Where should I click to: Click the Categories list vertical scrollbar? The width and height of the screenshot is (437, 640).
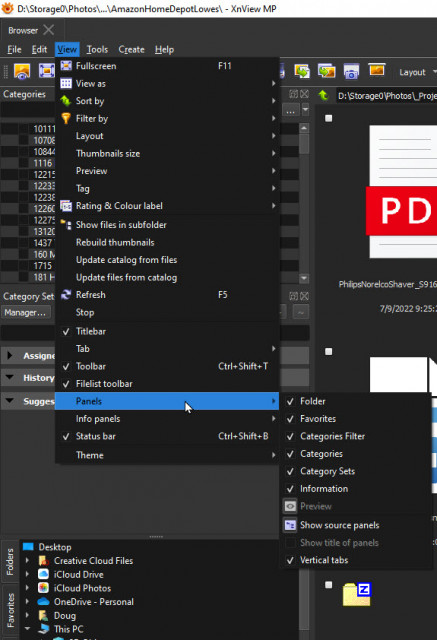point(304,203)
